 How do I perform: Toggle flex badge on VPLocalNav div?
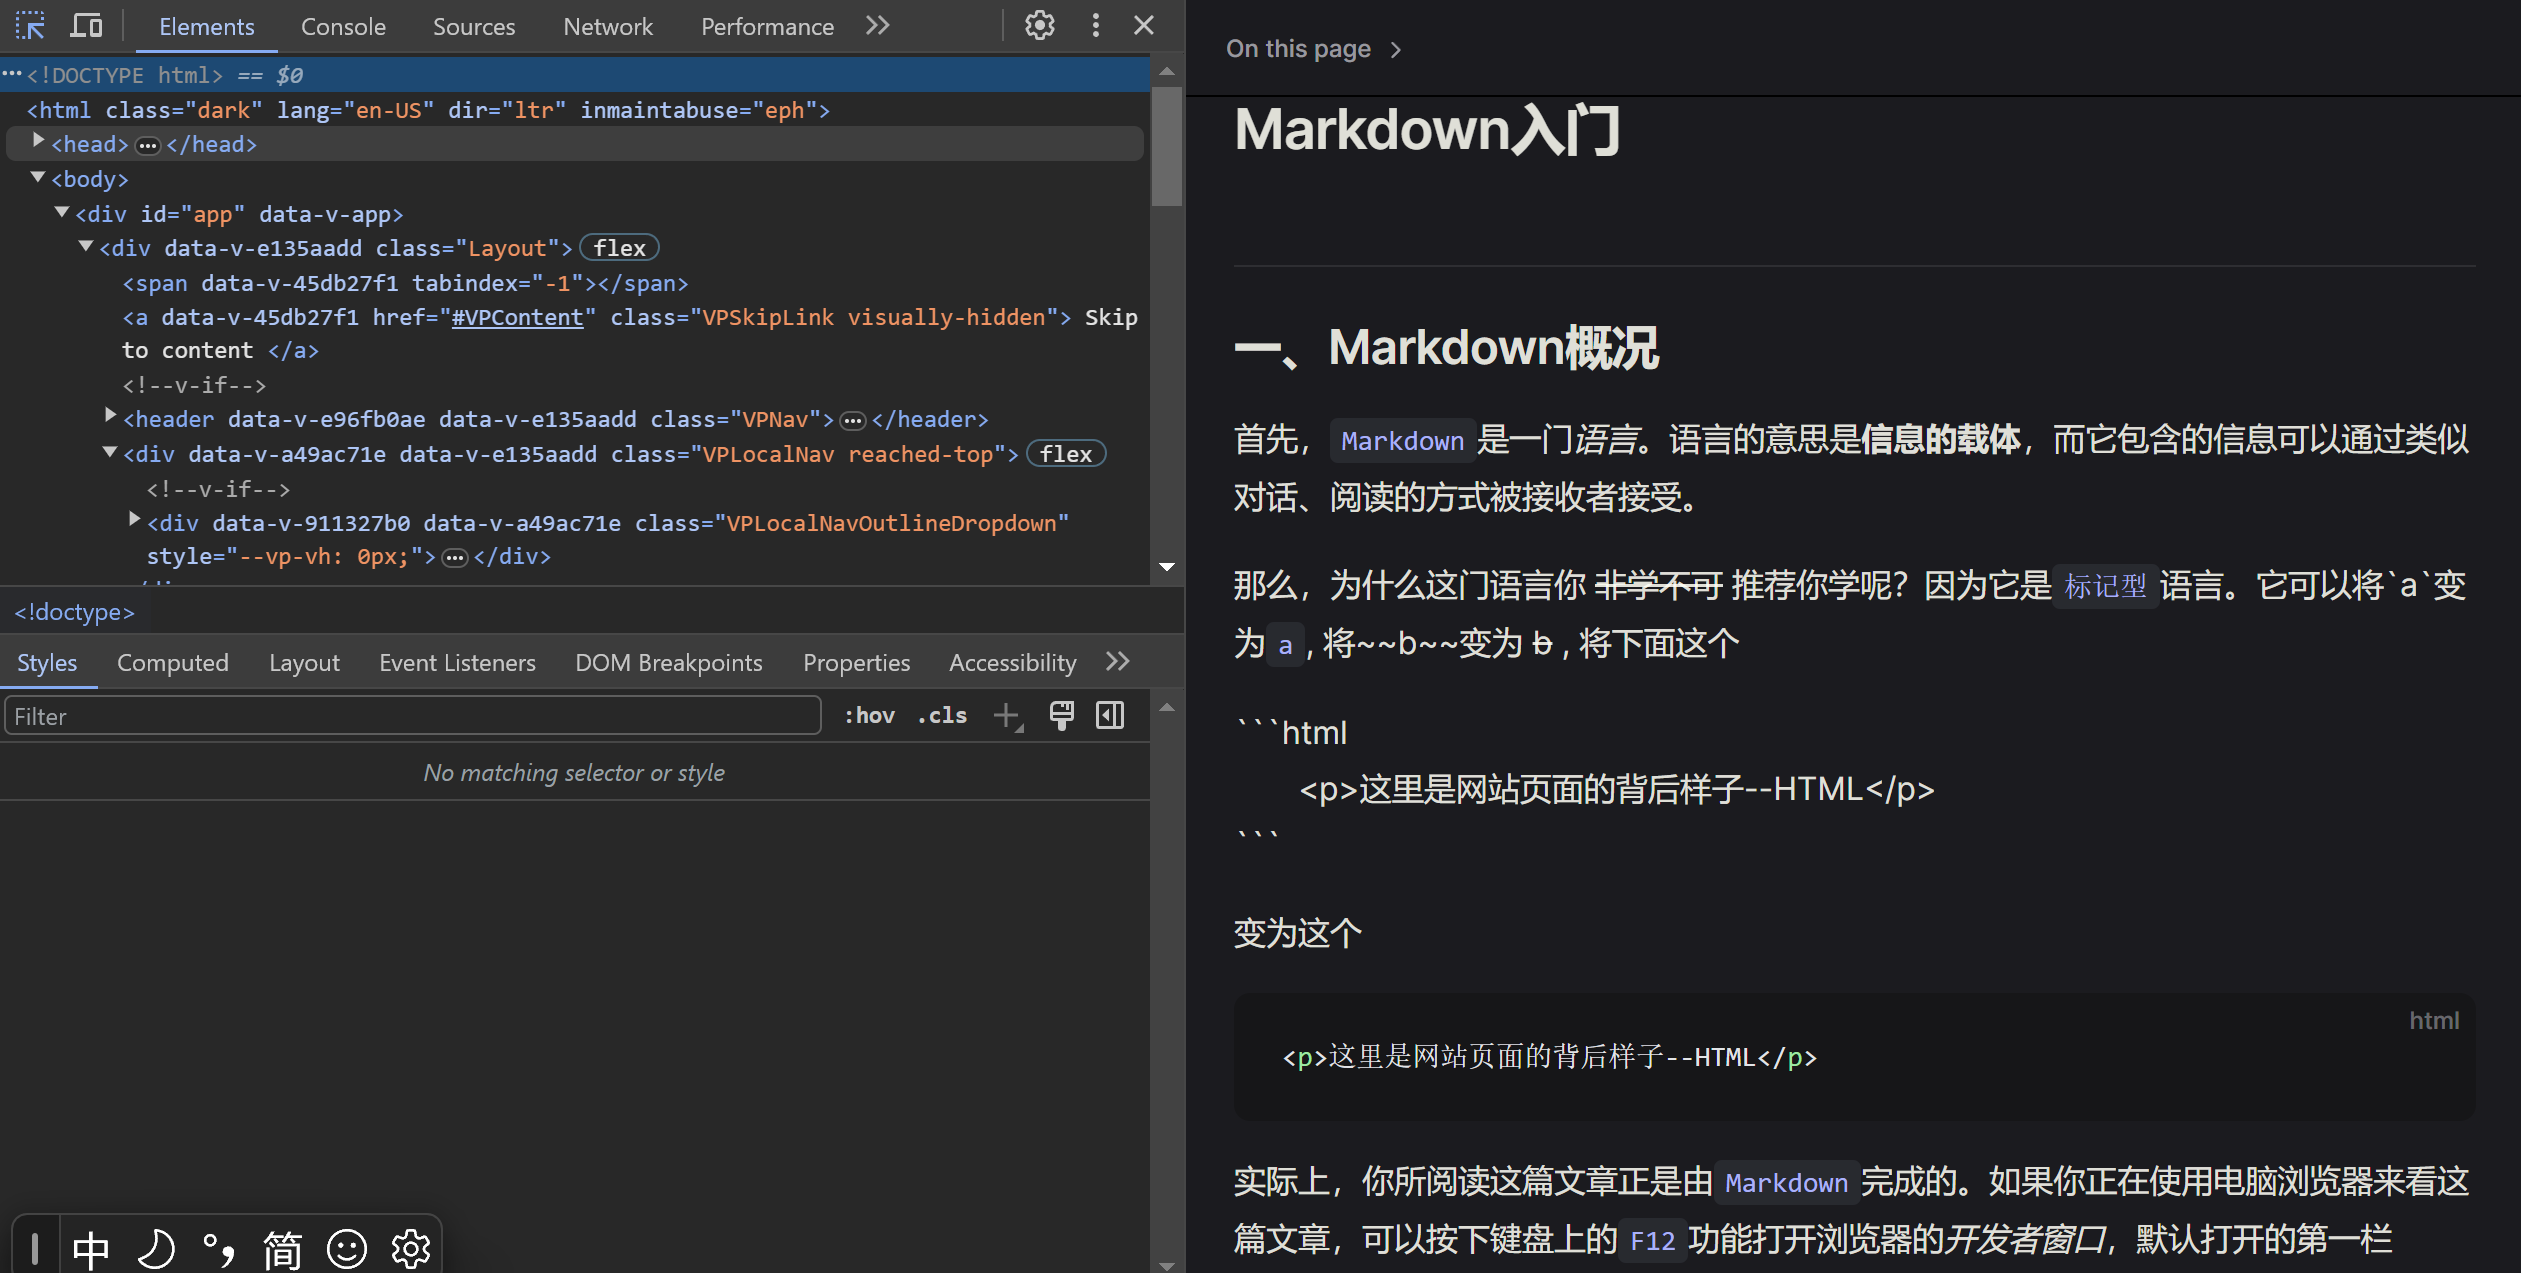[1066, 454]
